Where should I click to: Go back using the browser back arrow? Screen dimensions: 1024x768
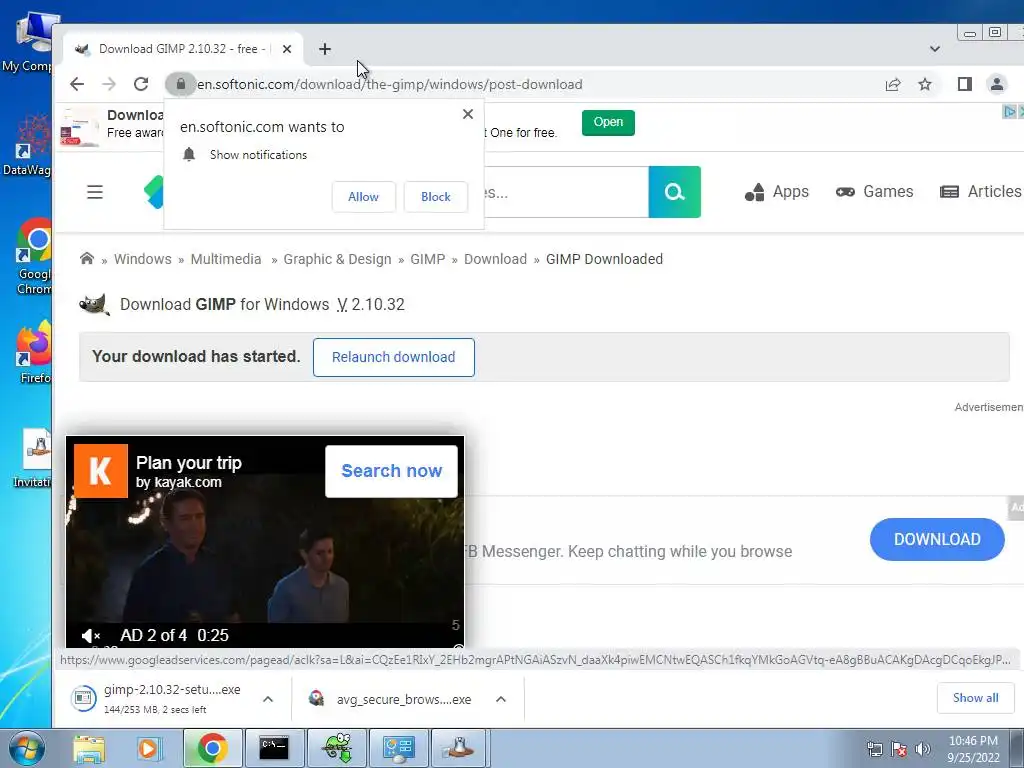77,84
